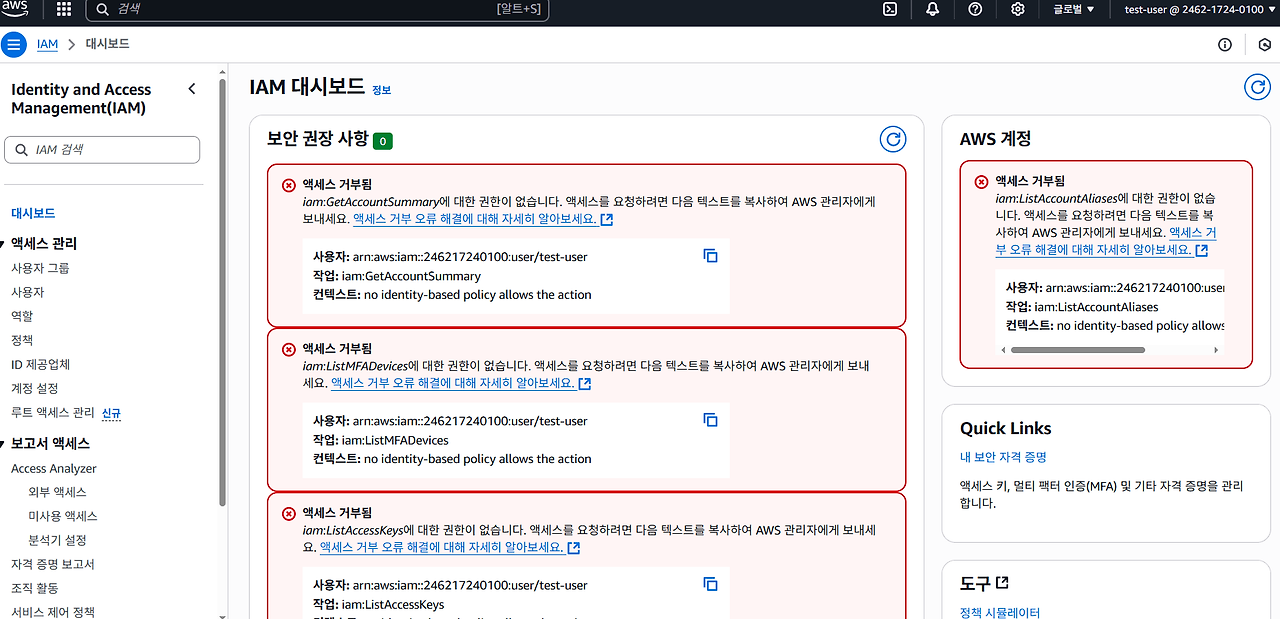Click the GetAccountSummary red error icon

coord(289,185)
